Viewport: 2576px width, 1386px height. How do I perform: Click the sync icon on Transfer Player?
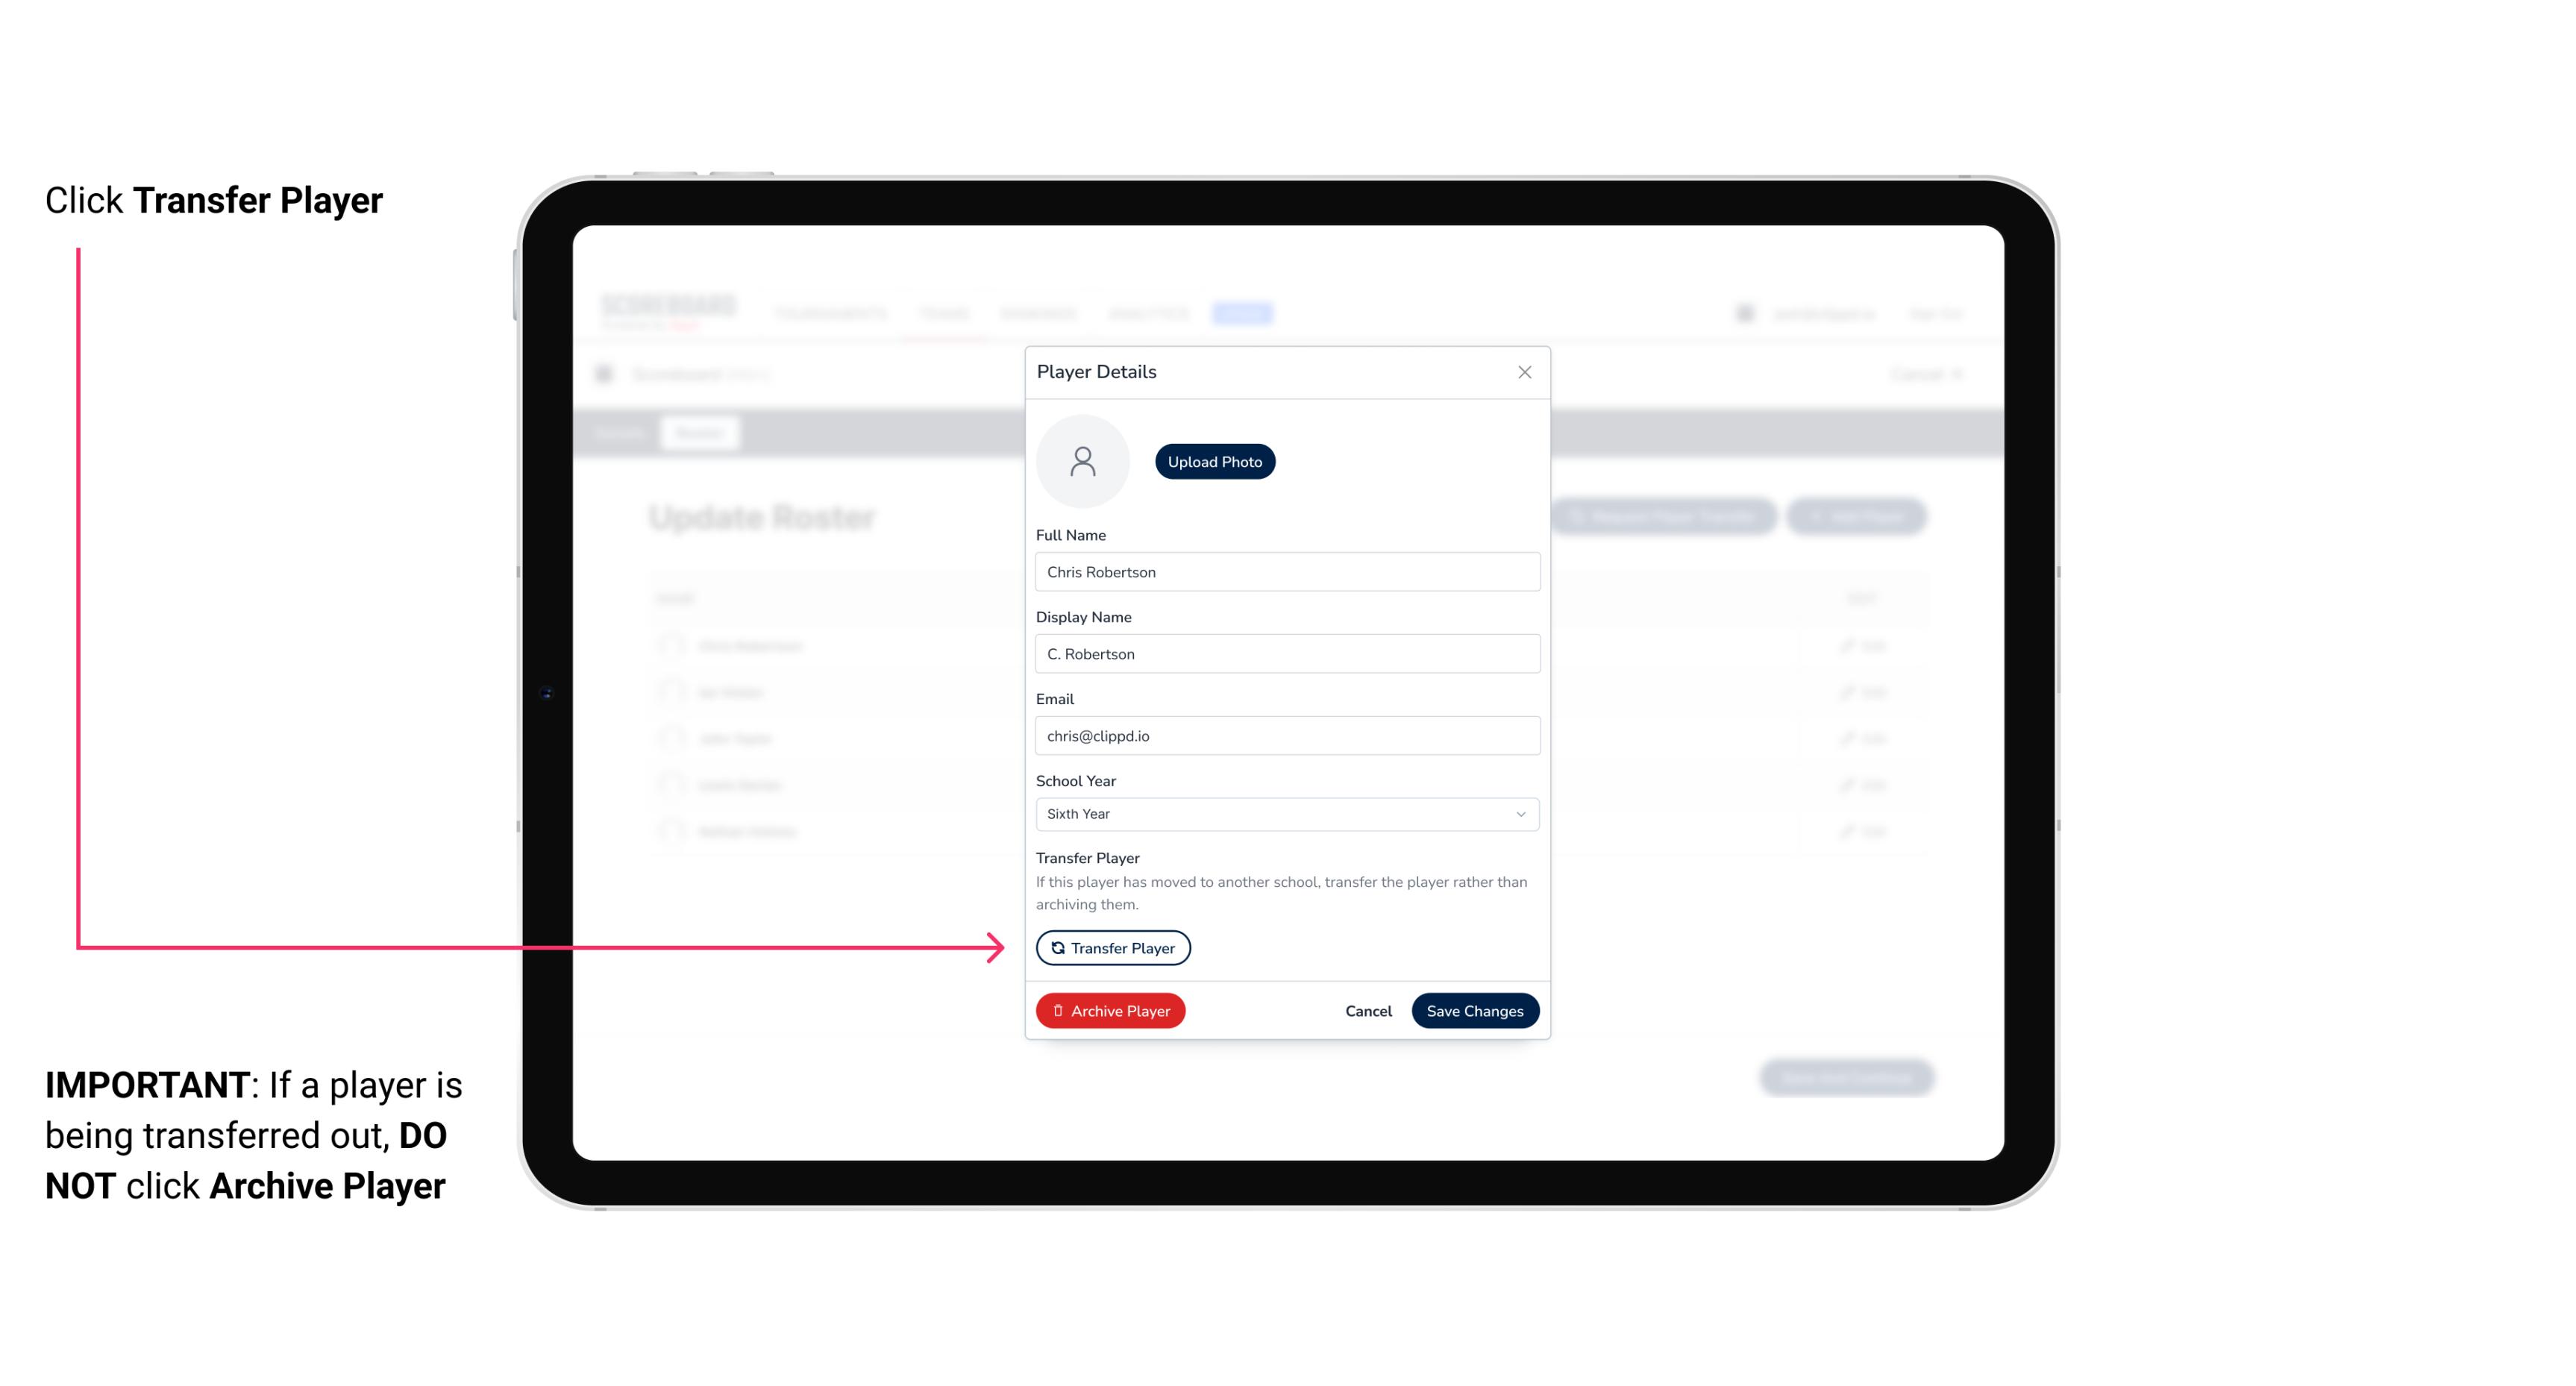pos(1055,947)
